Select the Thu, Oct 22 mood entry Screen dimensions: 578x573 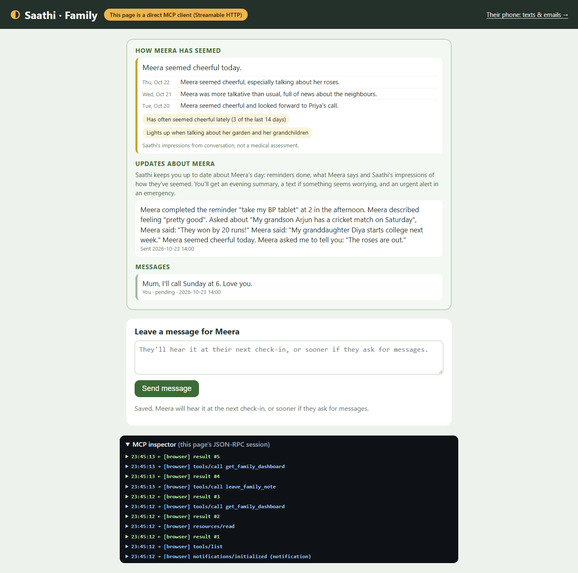tap(290, 82)
